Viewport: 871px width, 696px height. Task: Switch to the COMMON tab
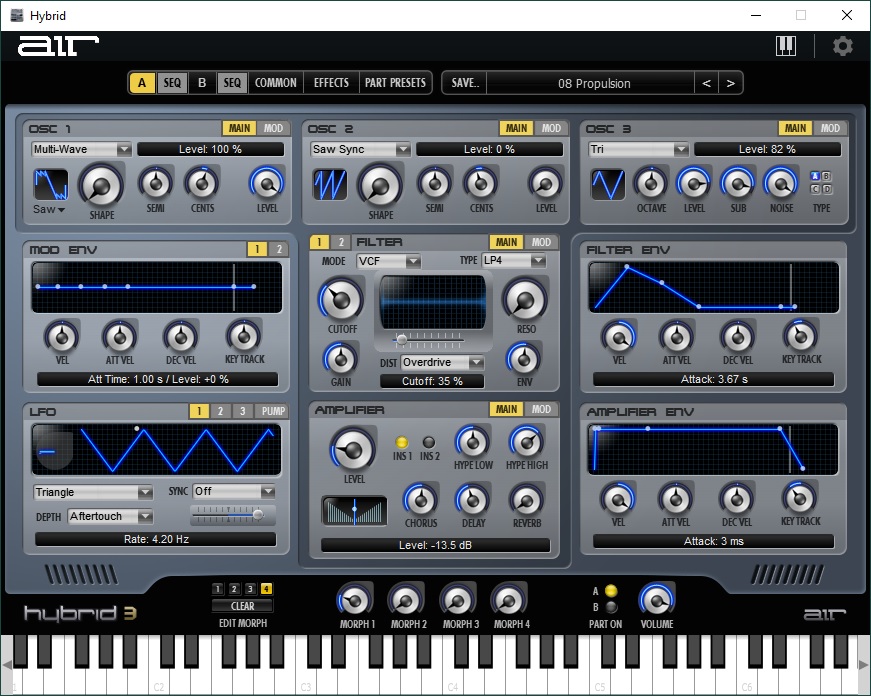pos(276,83)
